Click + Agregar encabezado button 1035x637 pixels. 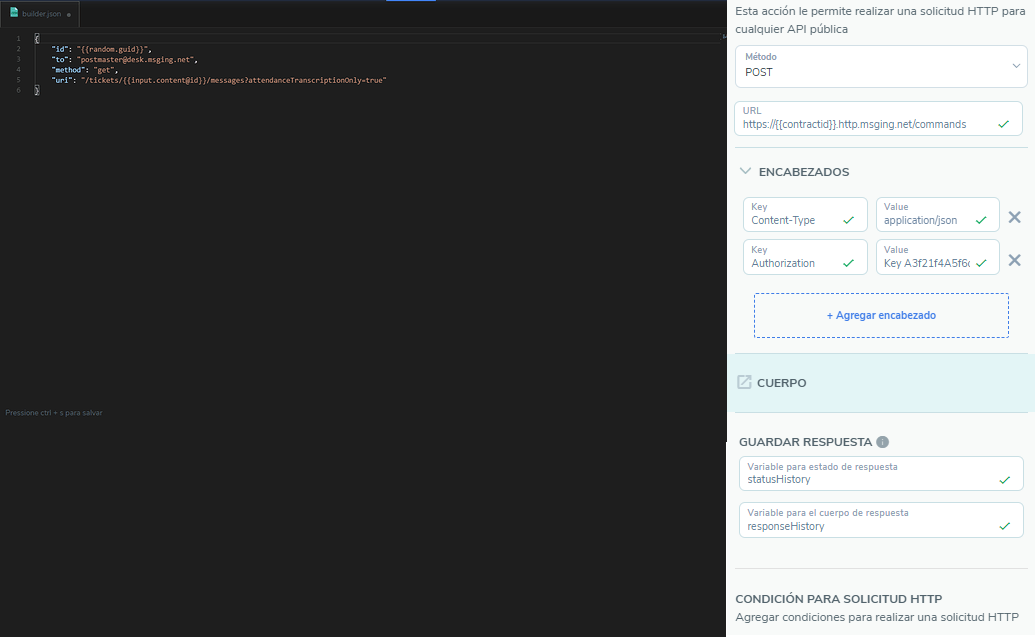point(881,316)
